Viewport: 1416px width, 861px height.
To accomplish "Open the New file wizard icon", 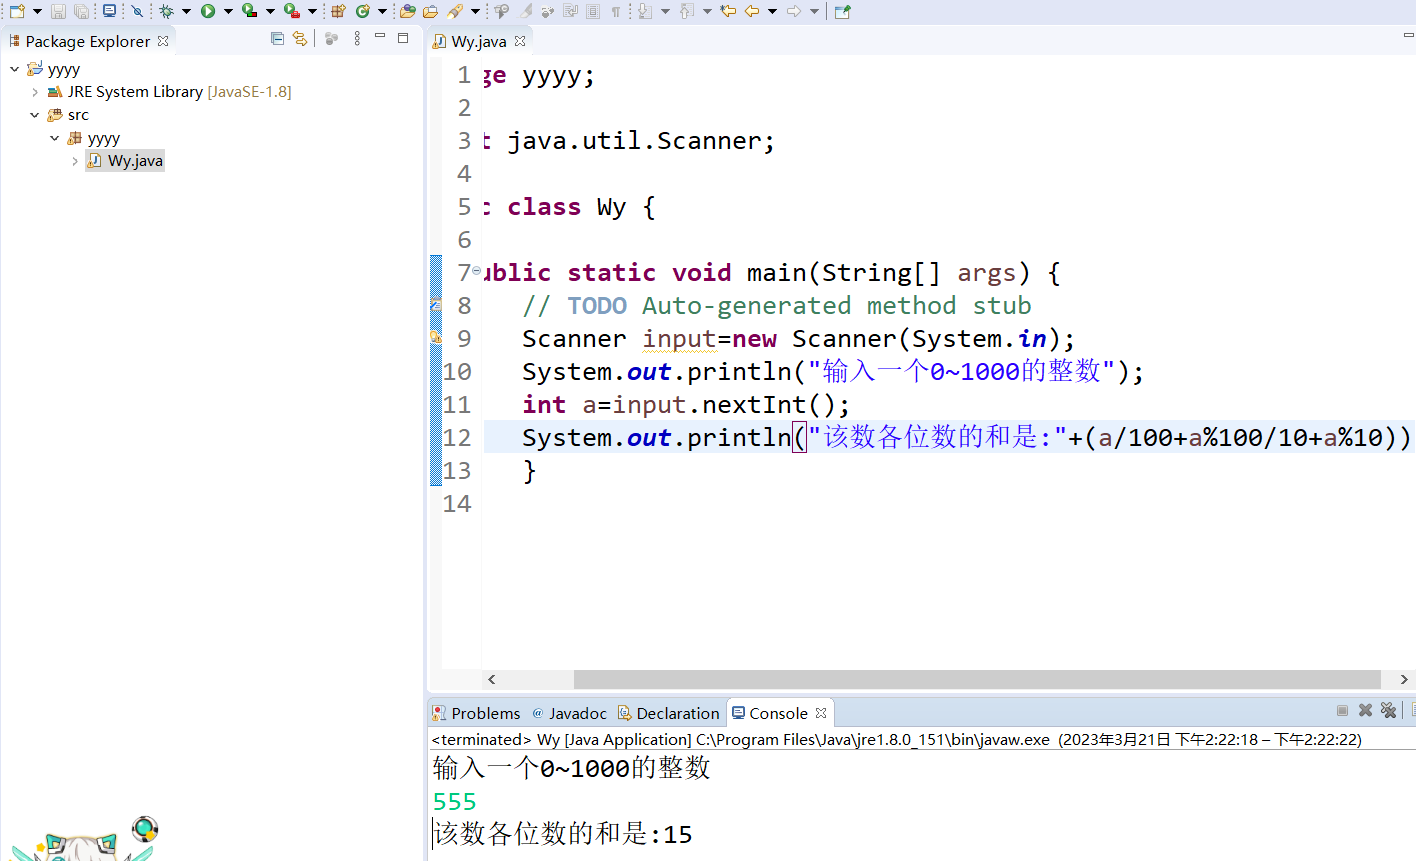I will (17, 11).
